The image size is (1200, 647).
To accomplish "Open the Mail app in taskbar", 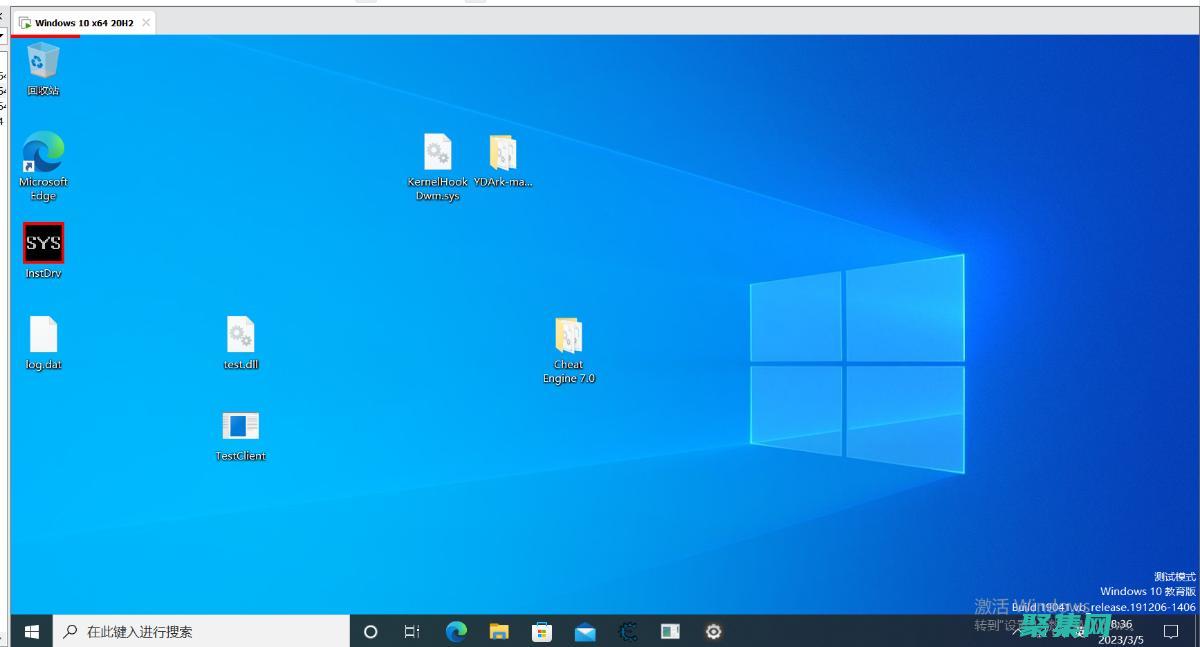I will tap(585, 631).
